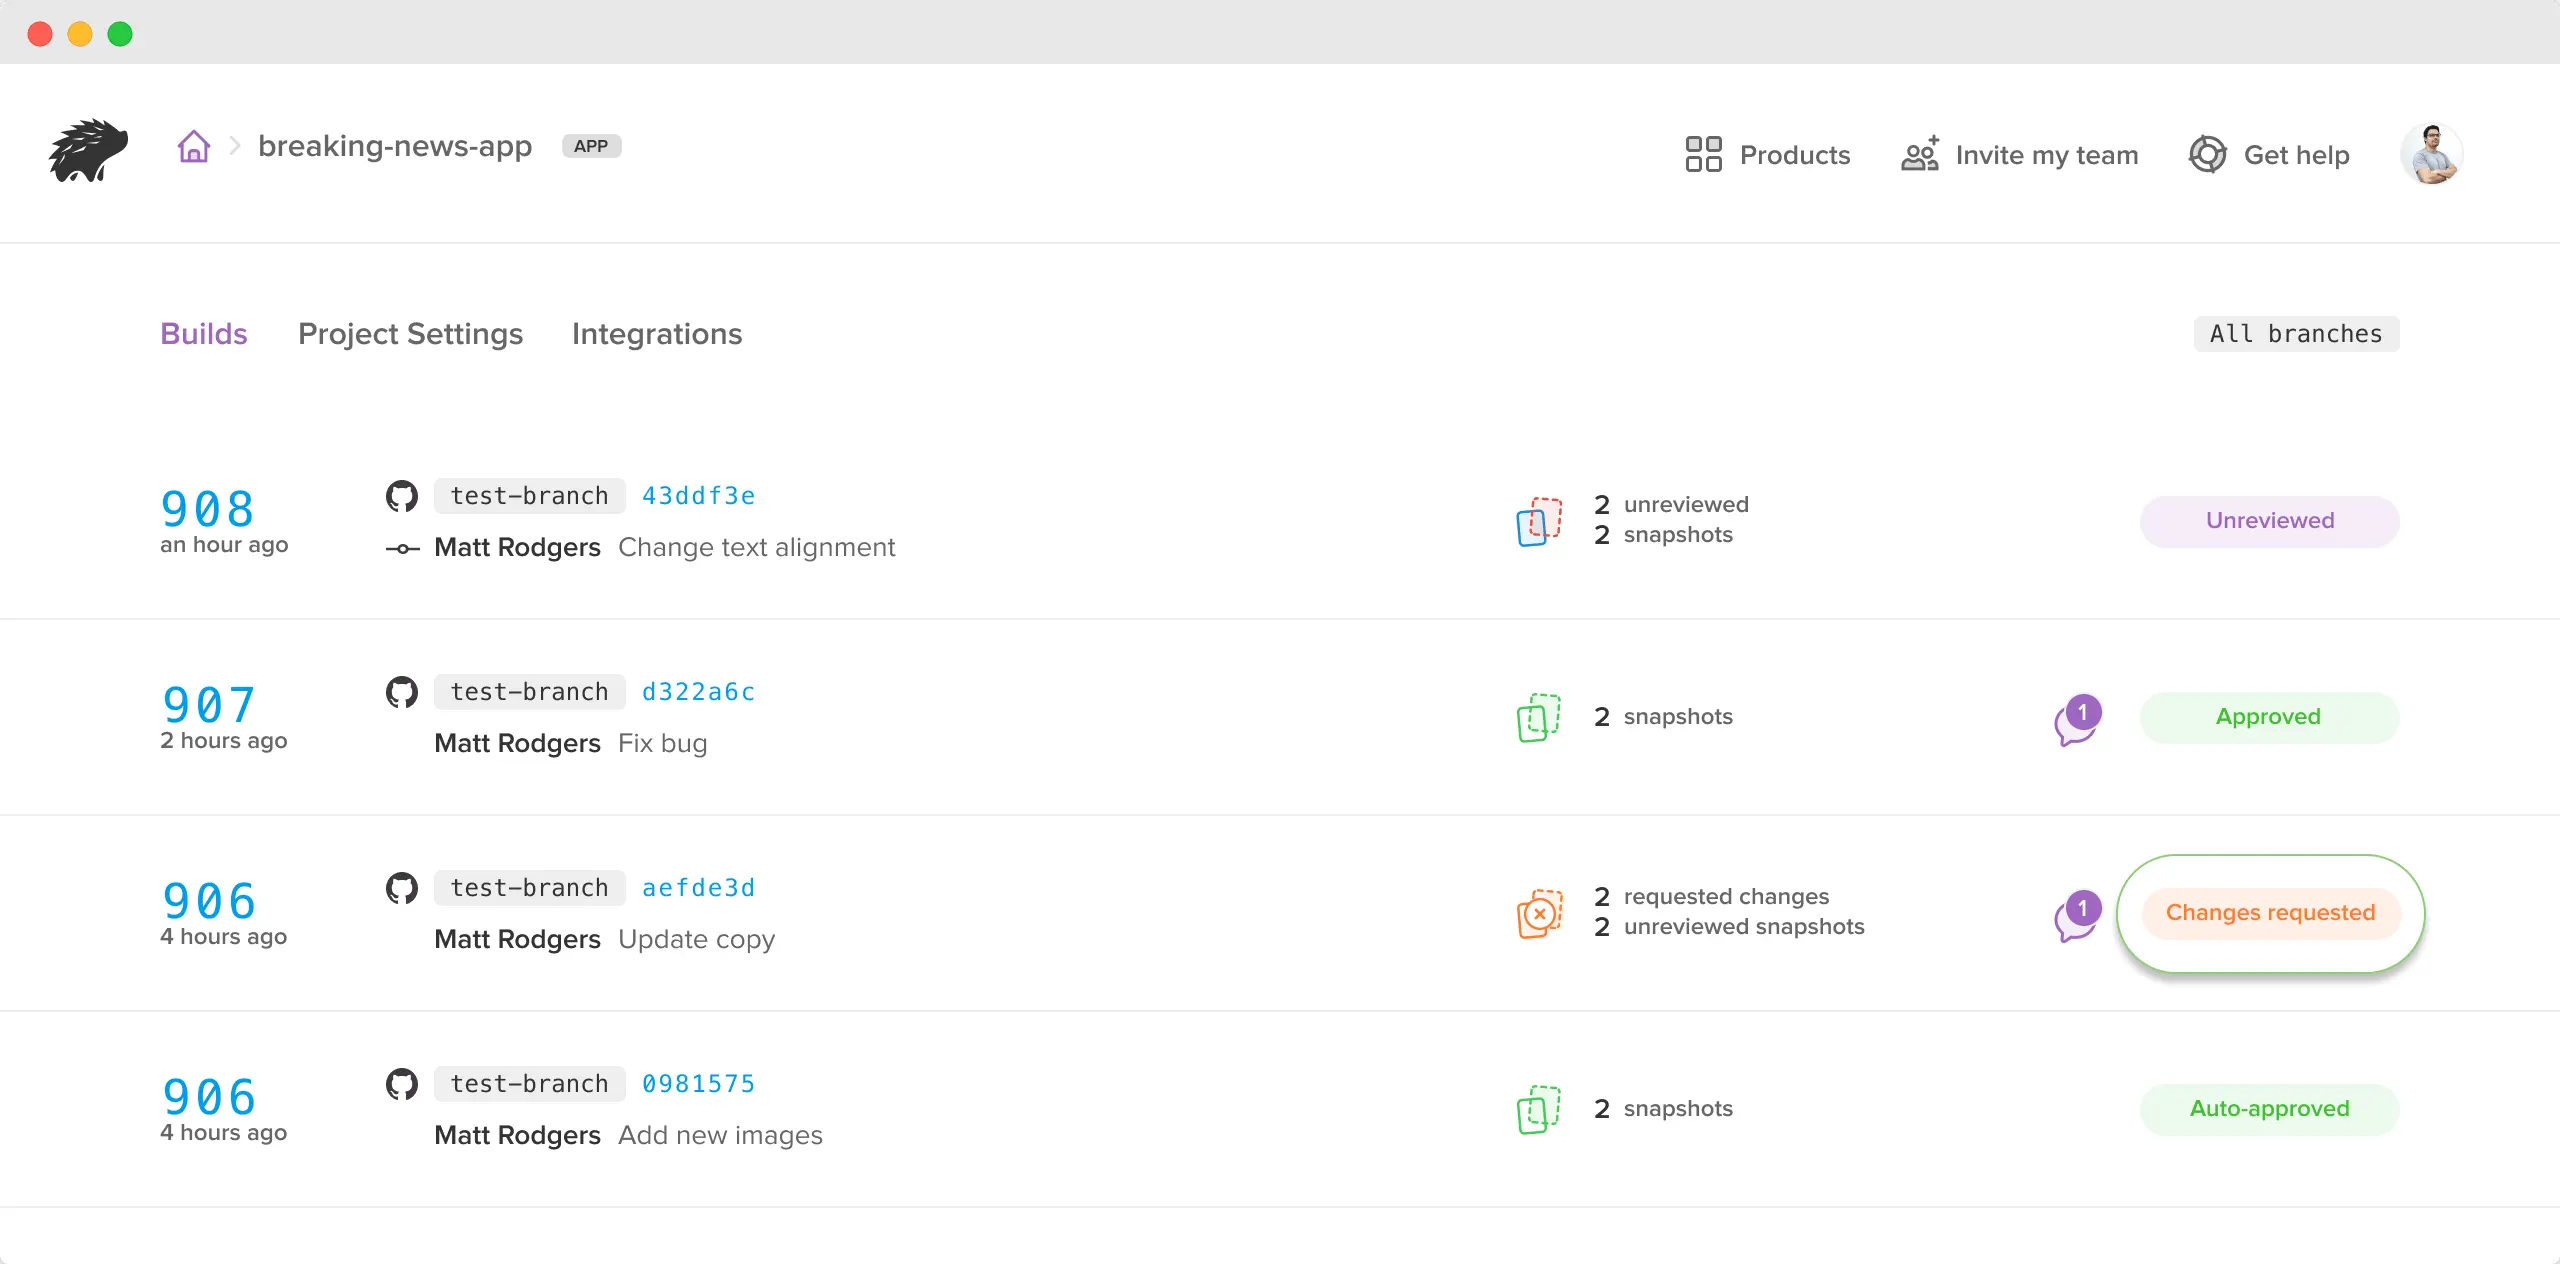The image size is (2560, 1264).
Task: Select the Builds tab
Action: pyautogui.click(x=203, y=334)
